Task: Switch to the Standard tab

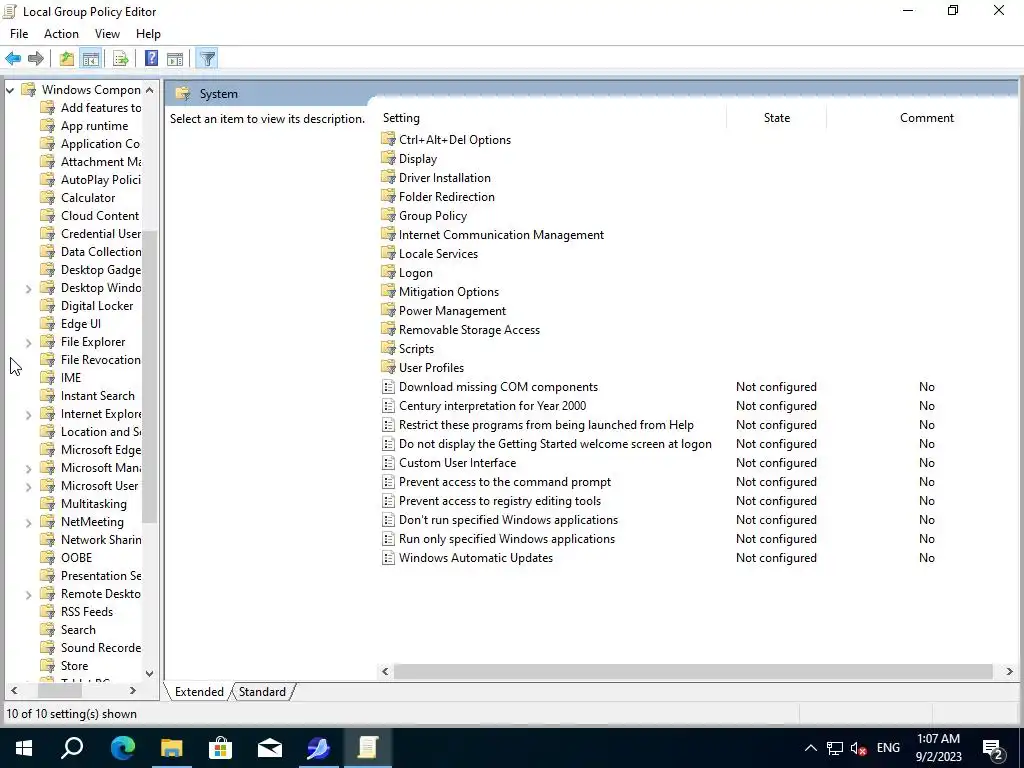Action: coord(262,692)
